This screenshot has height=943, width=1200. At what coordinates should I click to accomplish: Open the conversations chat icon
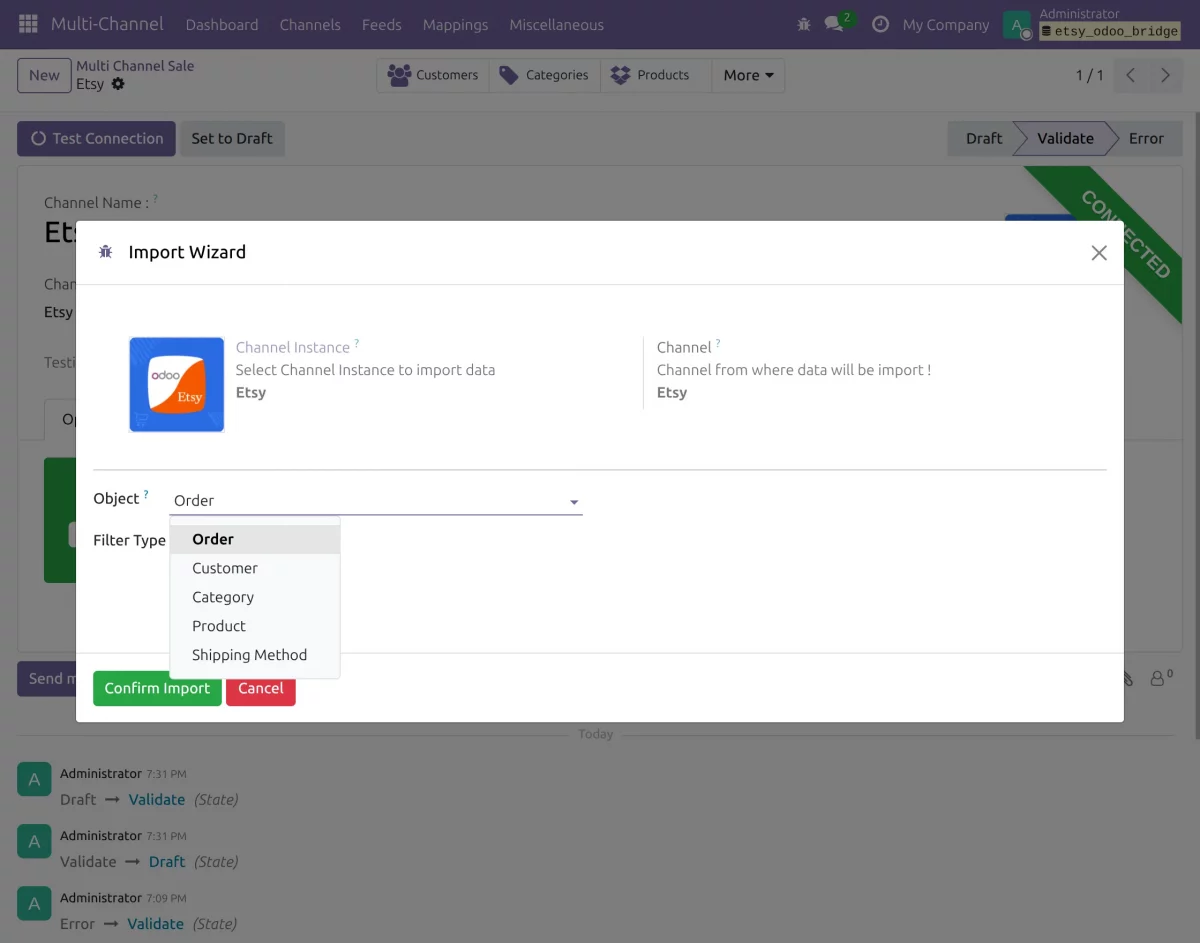click(x=834, y=24)
